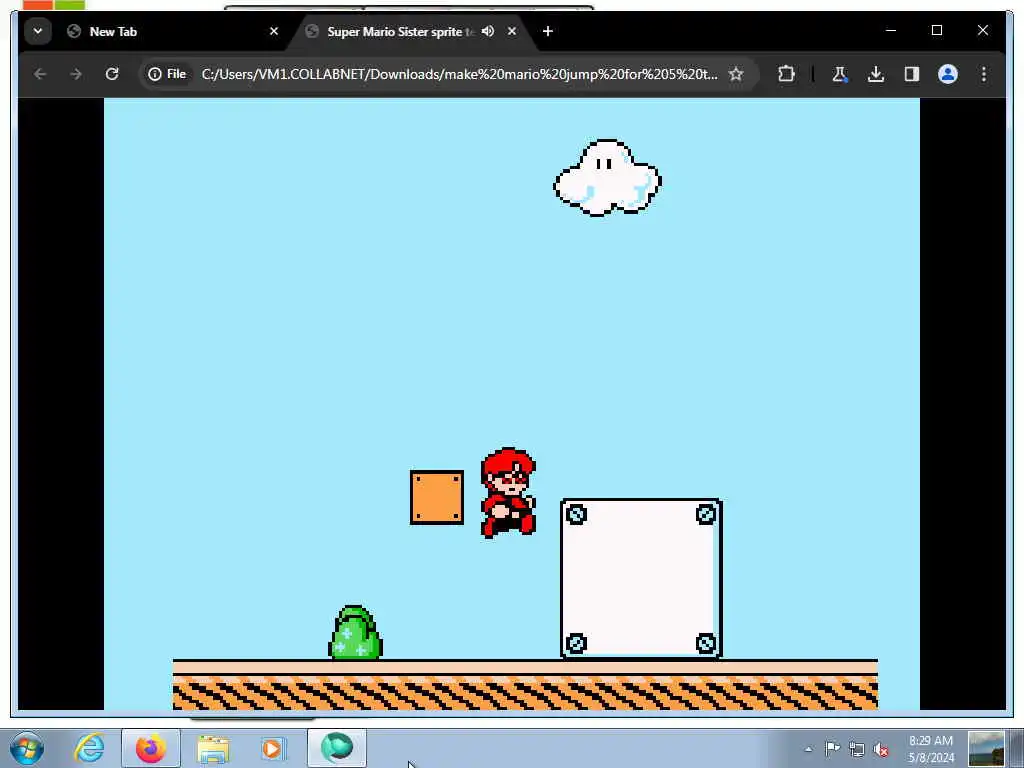Maximize the Chrome window
Image resolution: width=1024 pixels, height=768 pixels.
point(936,30)
